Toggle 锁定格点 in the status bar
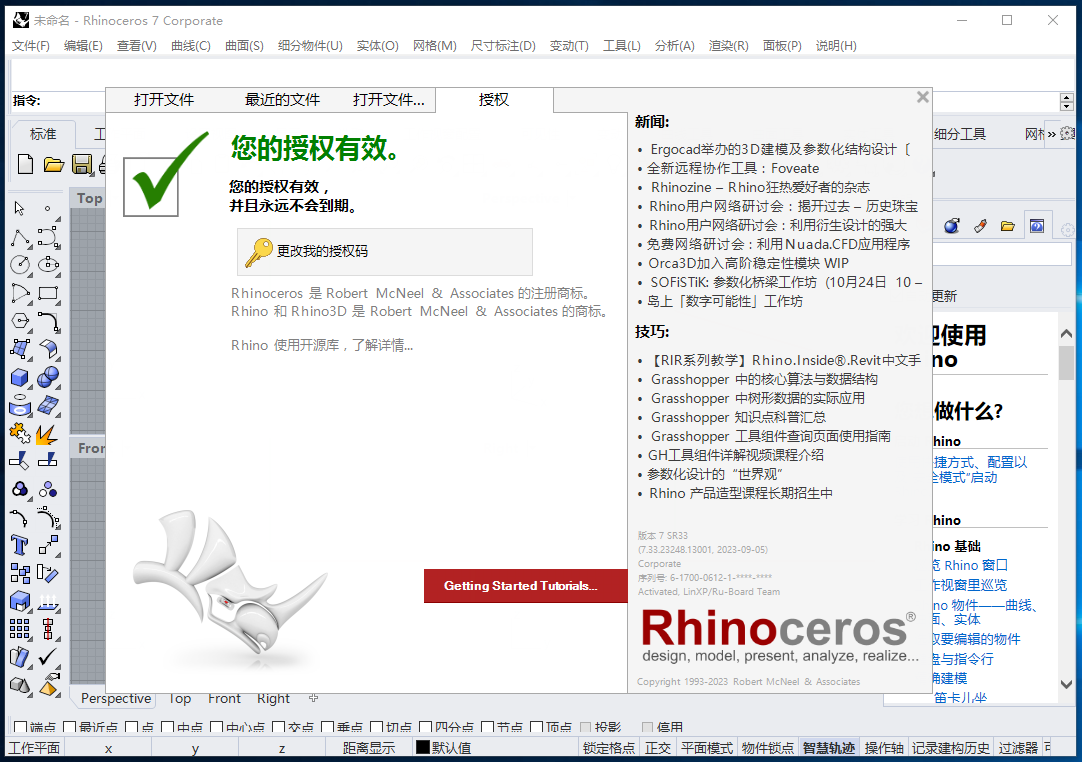1082x762 pixels. 609,748
